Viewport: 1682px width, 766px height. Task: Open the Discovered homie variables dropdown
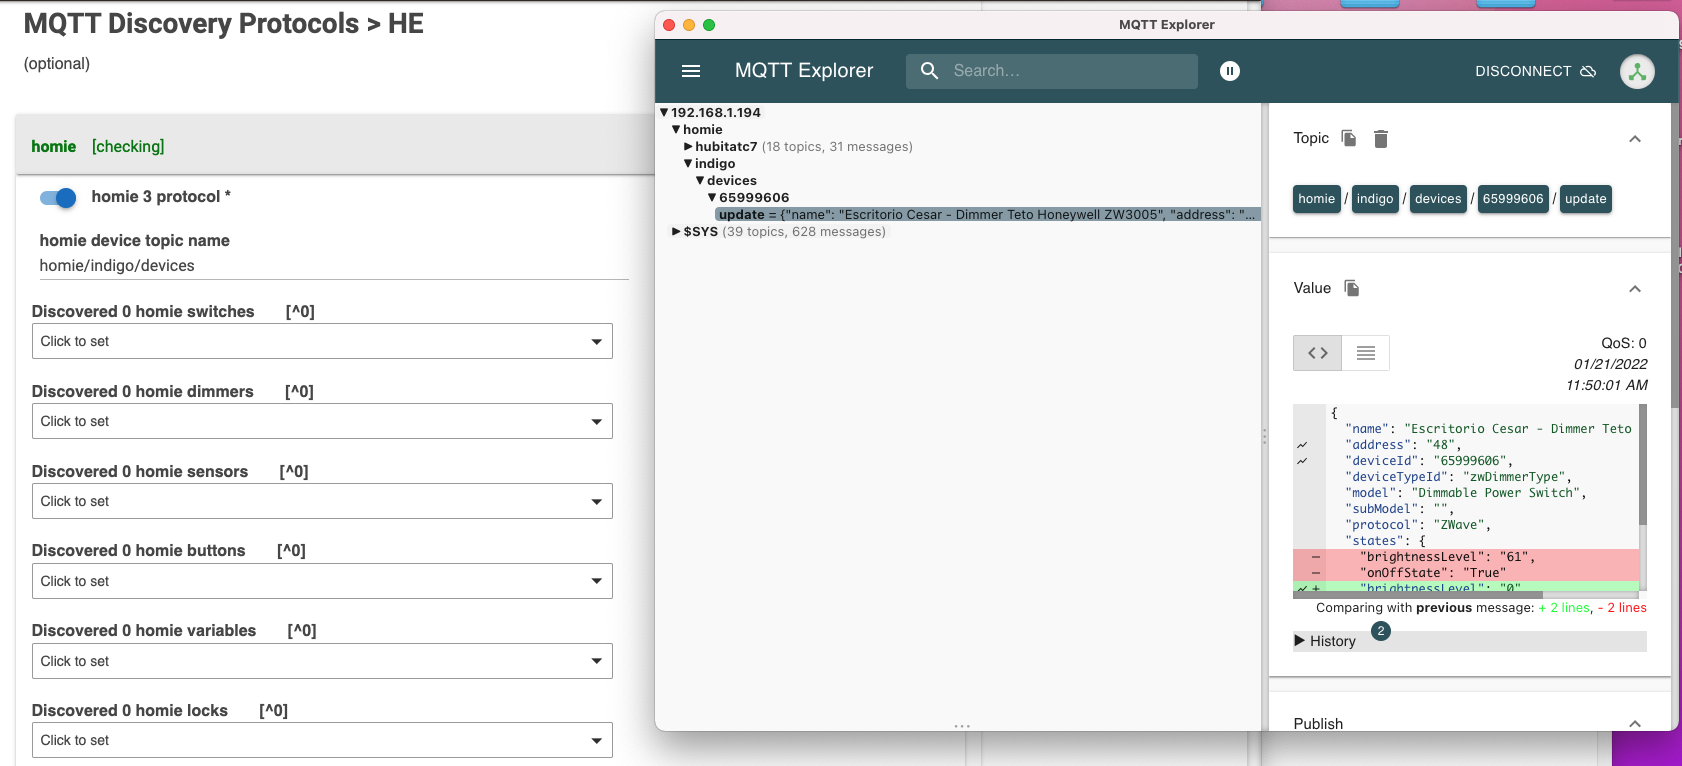(322, 661)
